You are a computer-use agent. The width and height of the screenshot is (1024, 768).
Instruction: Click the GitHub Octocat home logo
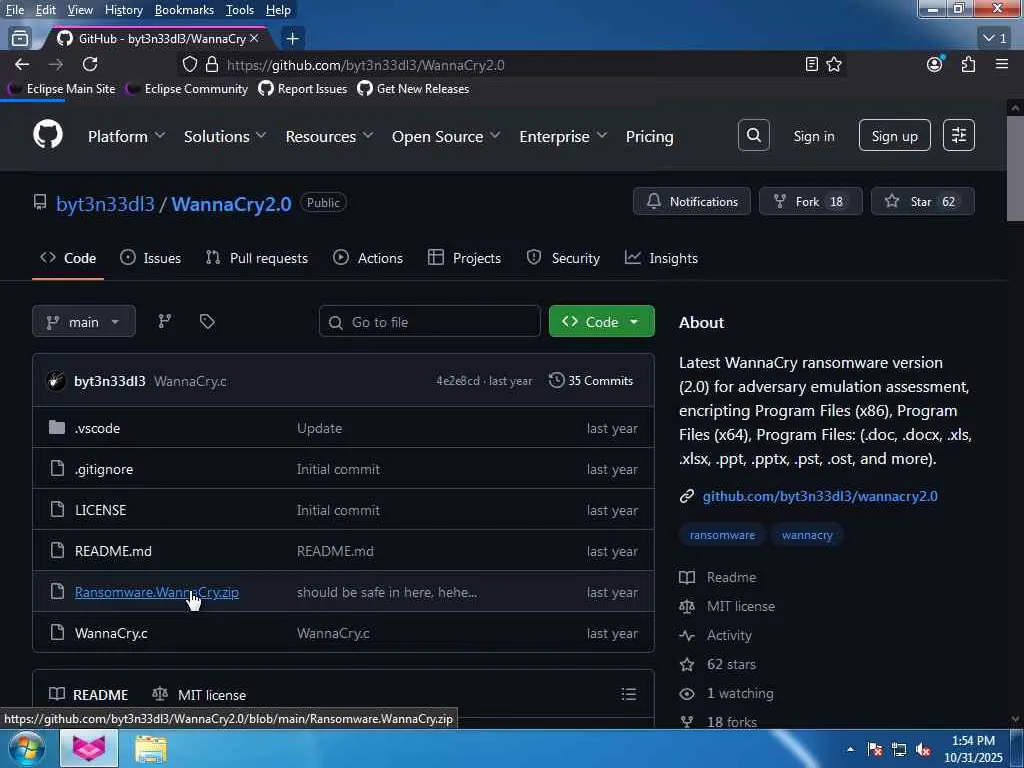[x=48, y=135]
